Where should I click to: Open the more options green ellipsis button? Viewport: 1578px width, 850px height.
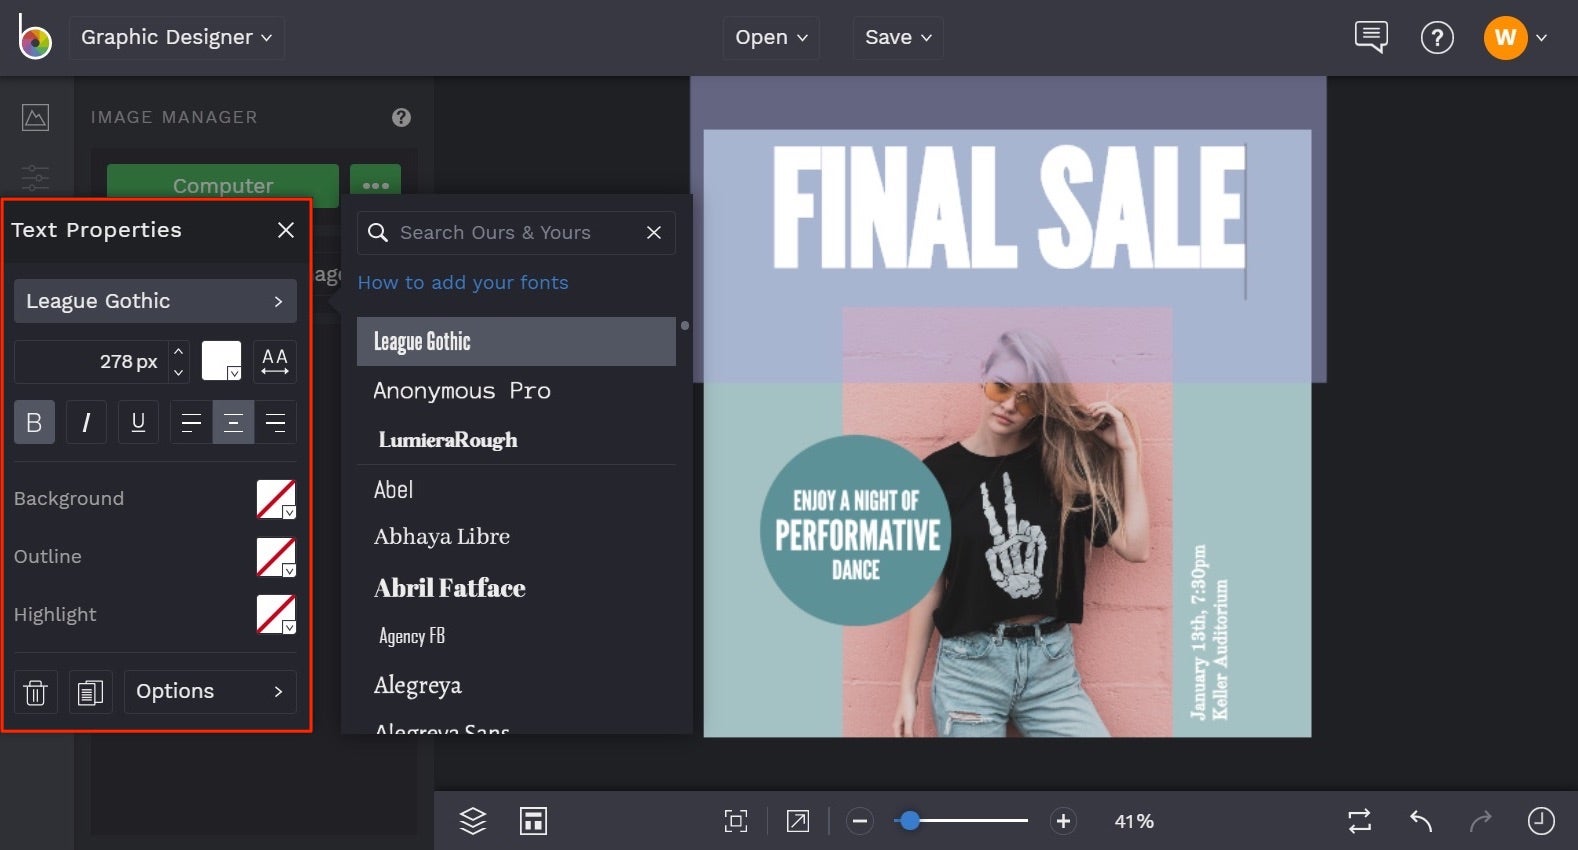tap(376, 185)
